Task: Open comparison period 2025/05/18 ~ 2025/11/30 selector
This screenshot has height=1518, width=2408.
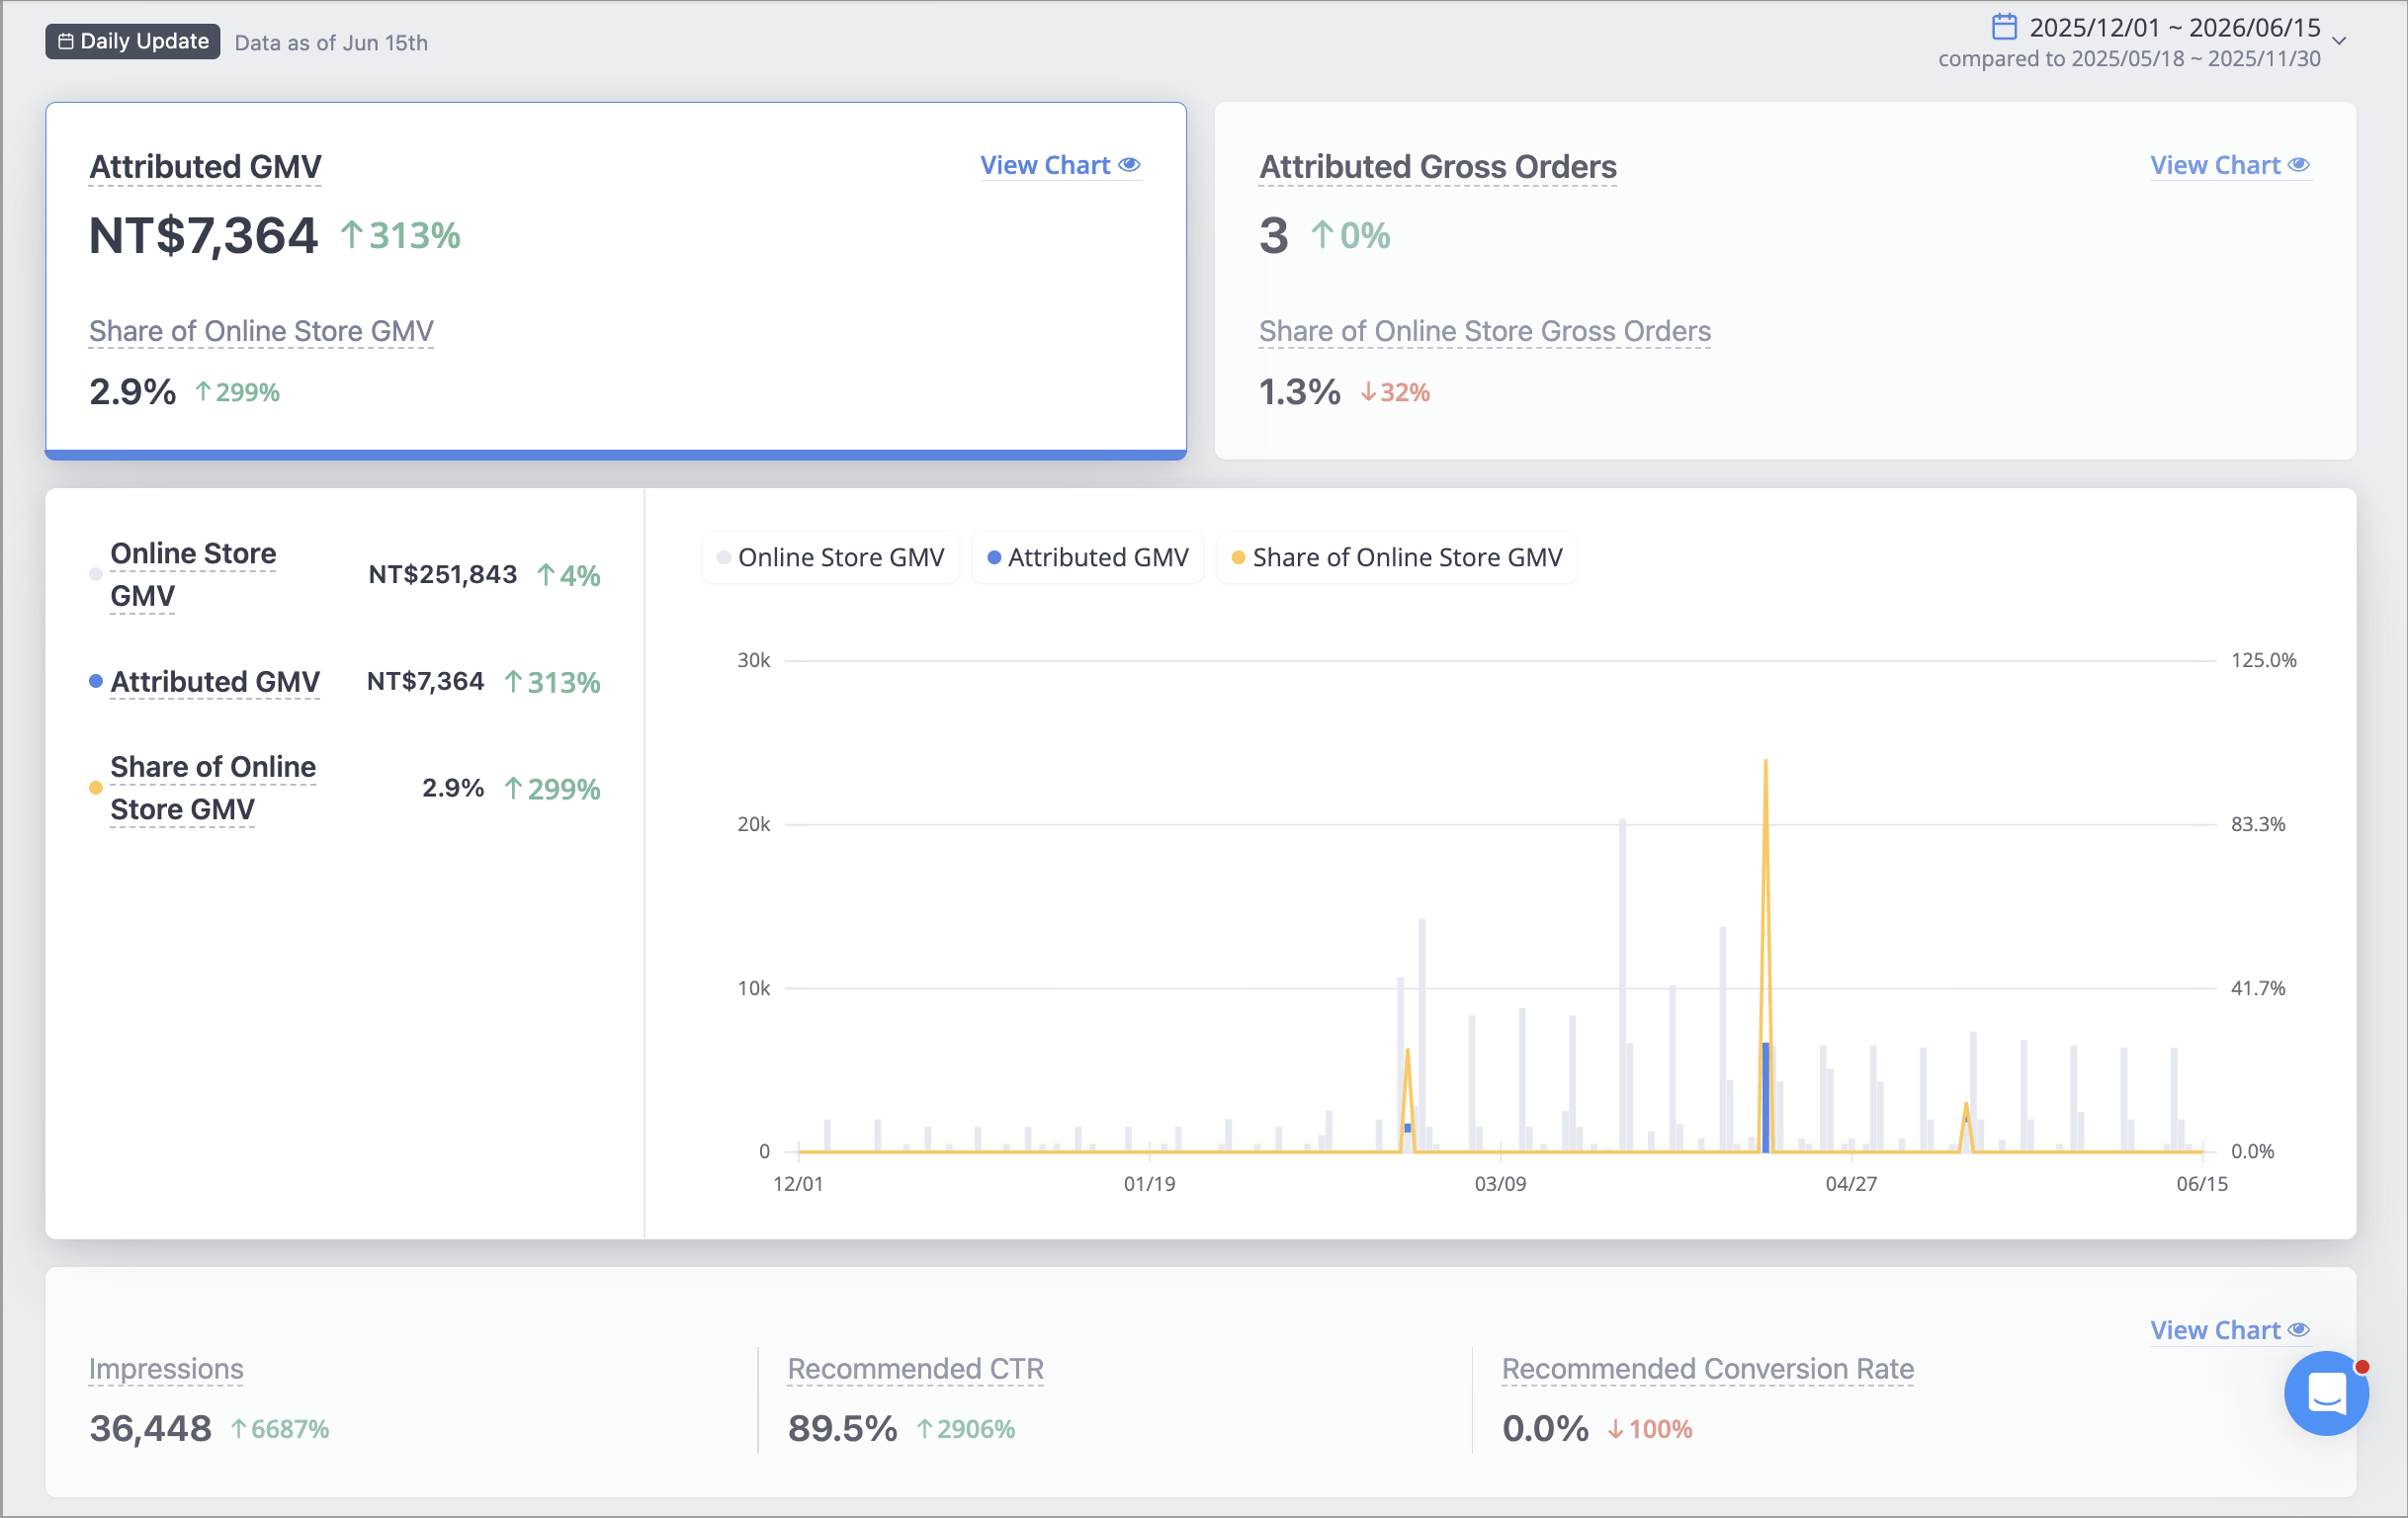Action: (2129, 58)
